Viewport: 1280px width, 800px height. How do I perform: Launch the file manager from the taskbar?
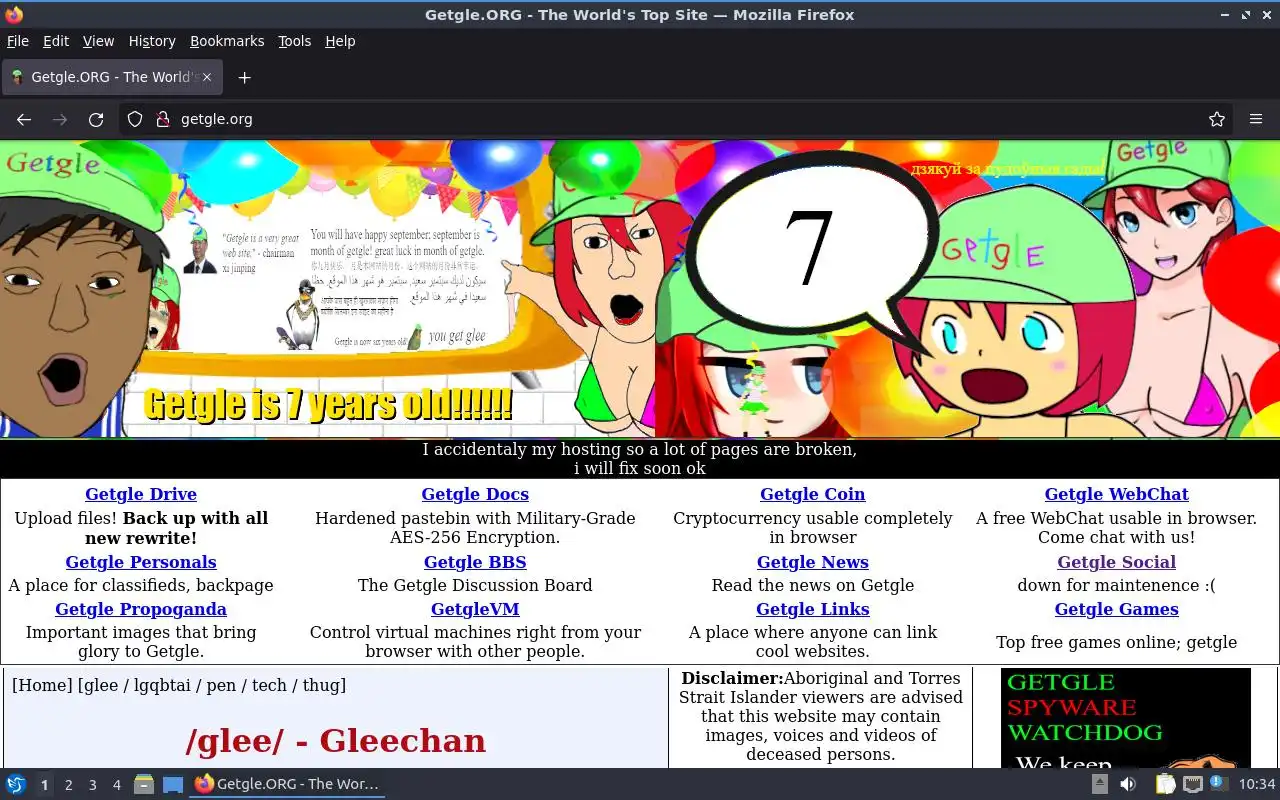pyautogui.click(x=144, y=785)
